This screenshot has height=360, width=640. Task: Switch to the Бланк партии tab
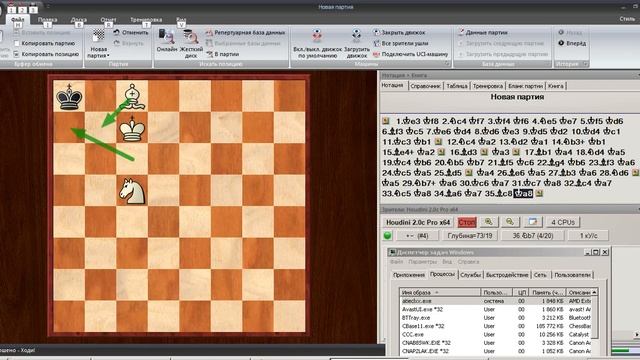(525, 86)
